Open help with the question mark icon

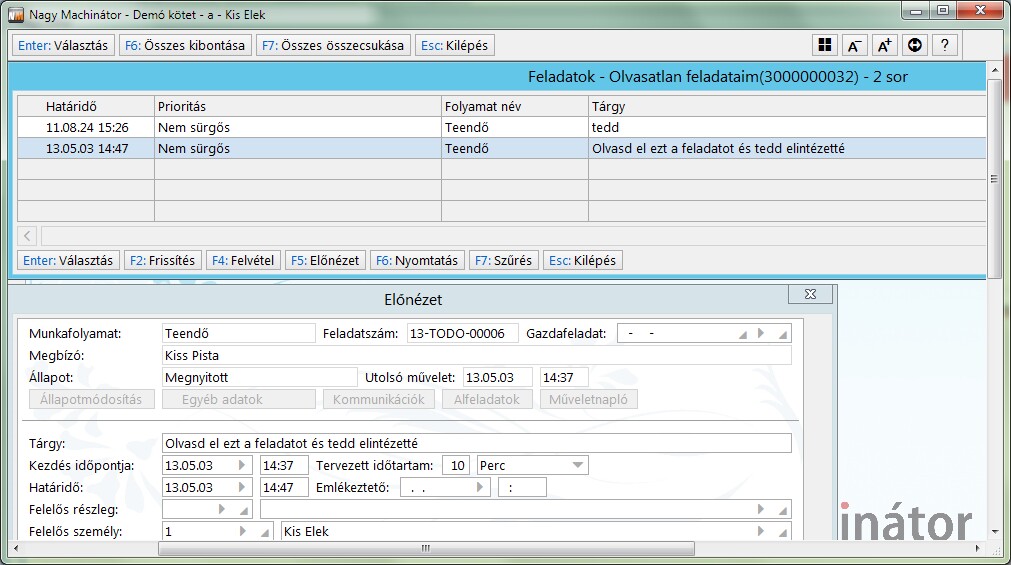(944, 45)
